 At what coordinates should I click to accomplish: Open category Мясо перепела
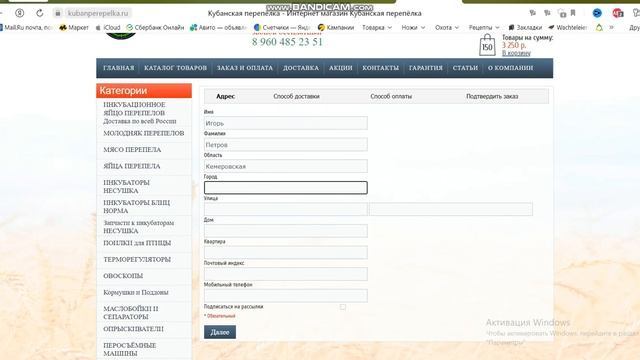point(132,150)
